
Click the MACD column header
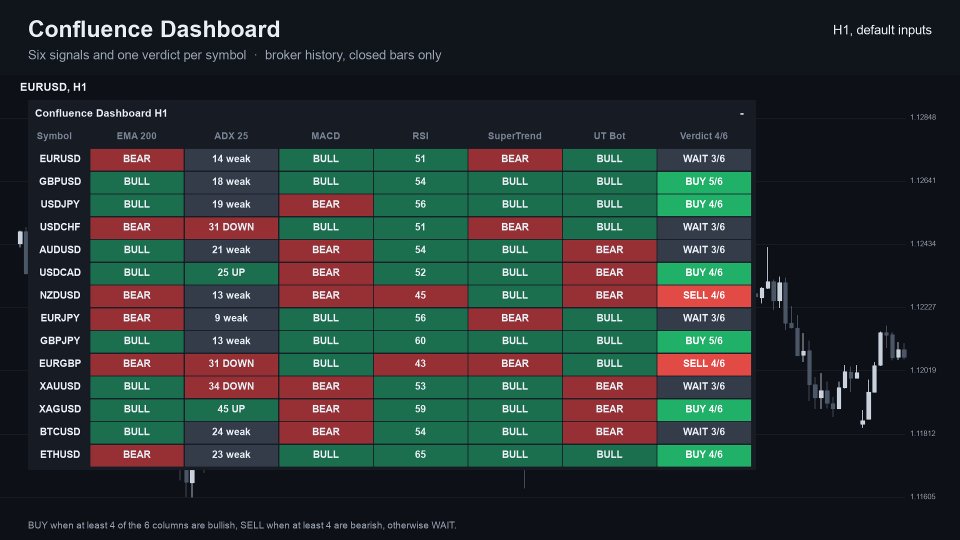point(326,136)
